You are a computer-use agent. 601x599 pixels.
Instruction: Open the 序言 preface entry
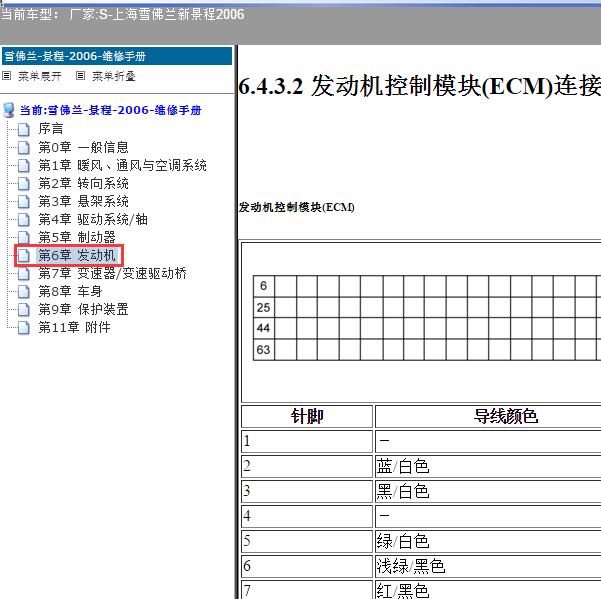click(51, 129)
